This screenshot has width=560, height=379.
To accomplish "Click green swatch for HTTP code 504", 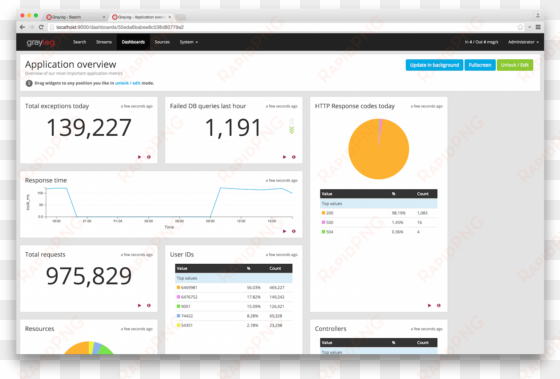I will coord(323,232).
